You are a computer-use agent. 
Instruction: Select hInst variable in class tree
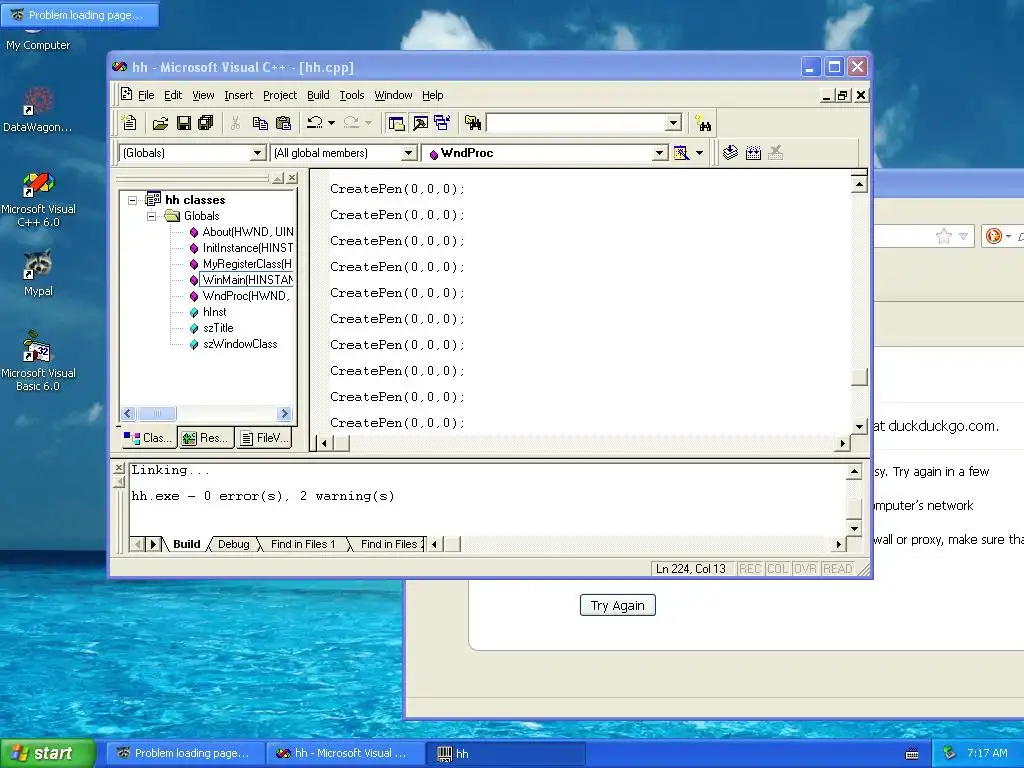pos(214,312)
